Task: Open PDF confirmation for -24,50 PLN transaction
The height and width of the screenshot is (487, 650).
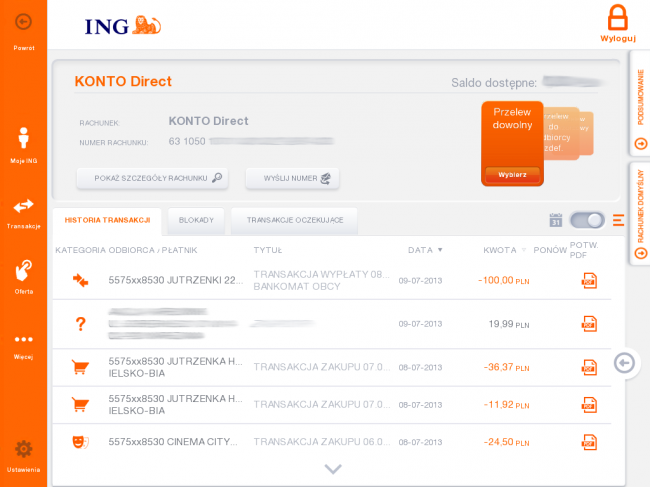Action: [589, 442]
